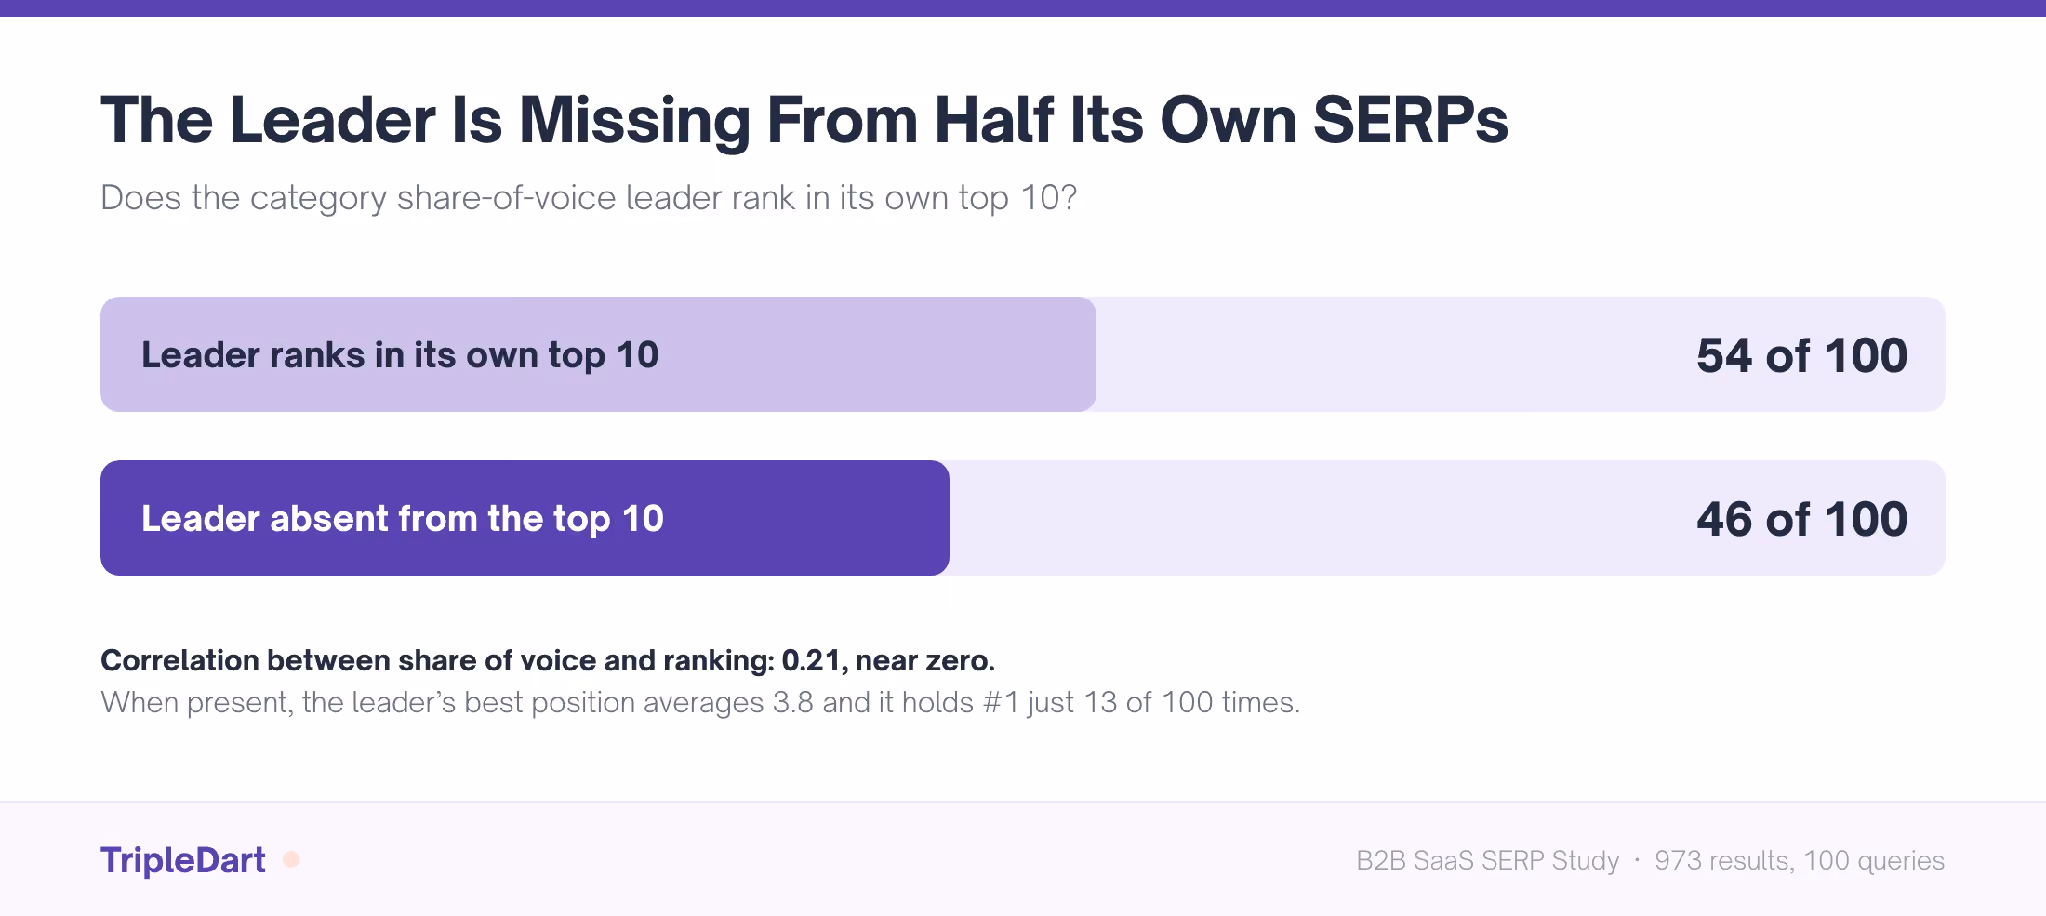2046x916 pixels.
Task: Click the TripleDart logo text
Action: (182, 860)
